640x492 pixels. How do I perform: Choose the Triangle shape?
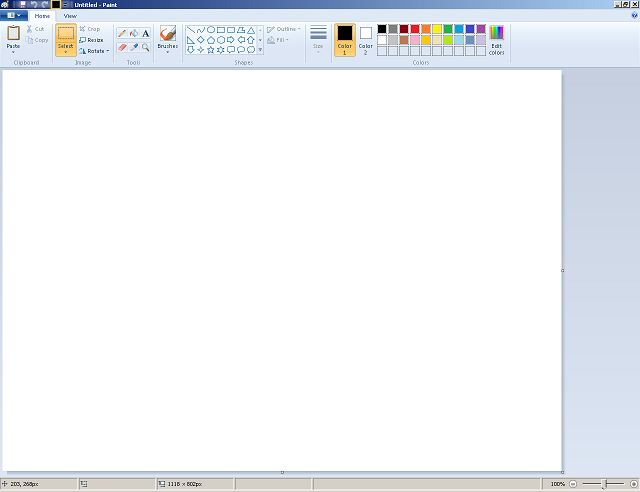point(251,30)
